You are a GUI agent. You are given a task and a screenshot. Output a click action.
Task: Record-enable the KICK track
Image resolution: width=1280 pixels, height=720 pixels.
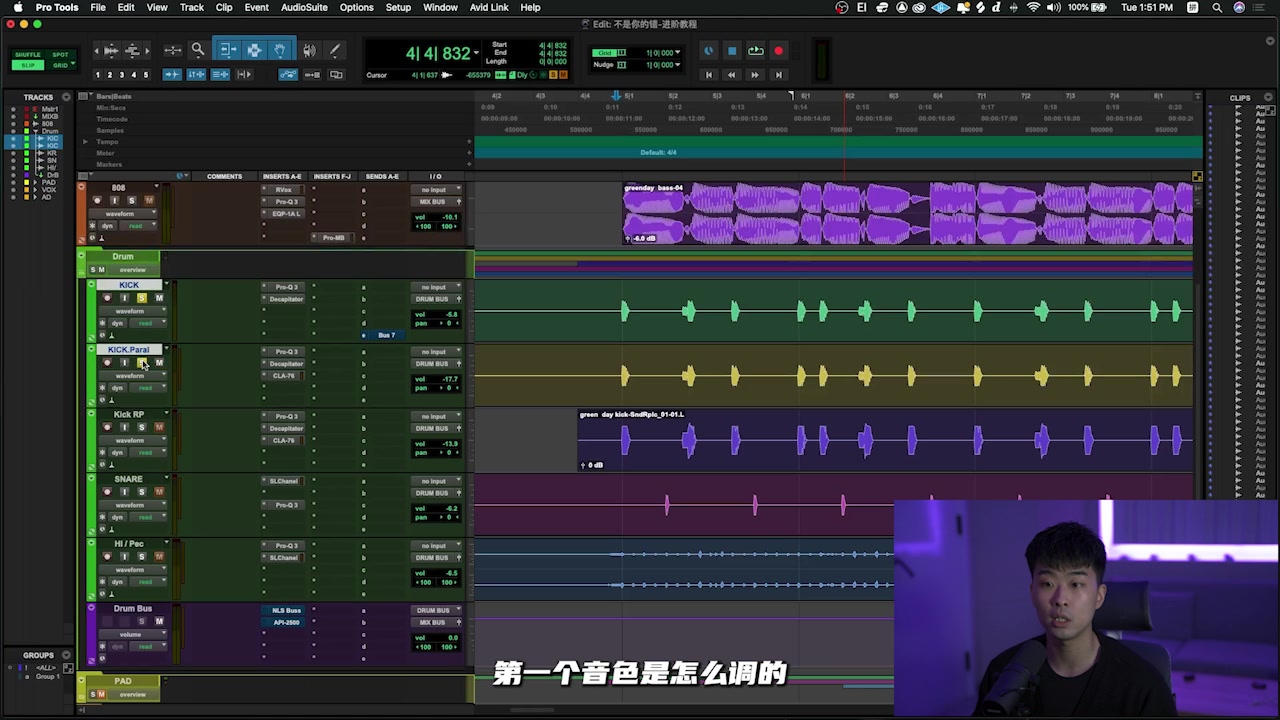108,298
